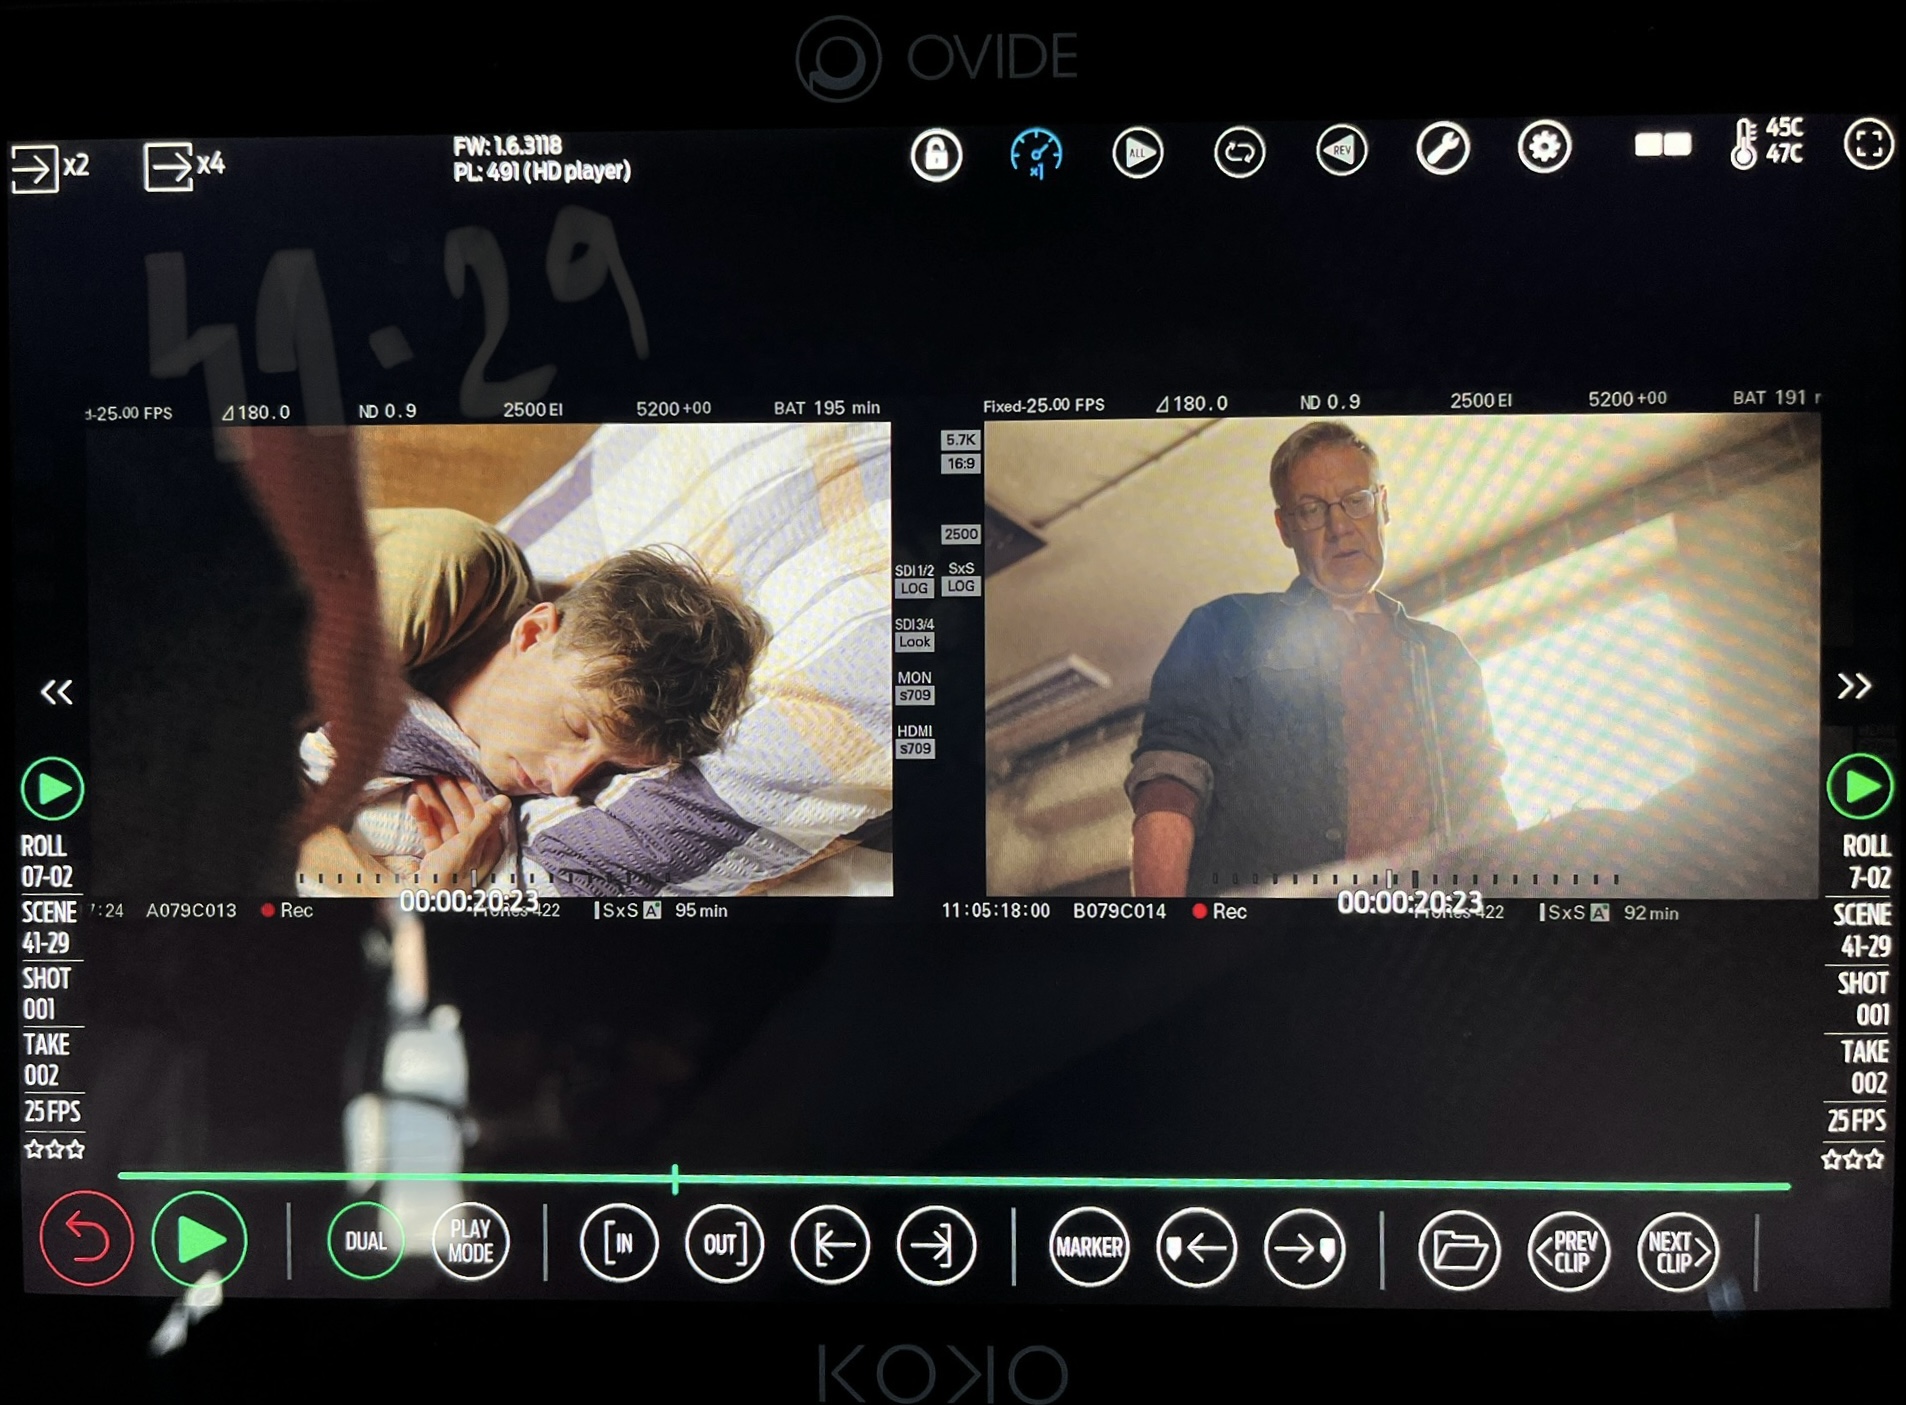
Task: Tap the lock screen icon
Action: (936, 155)
